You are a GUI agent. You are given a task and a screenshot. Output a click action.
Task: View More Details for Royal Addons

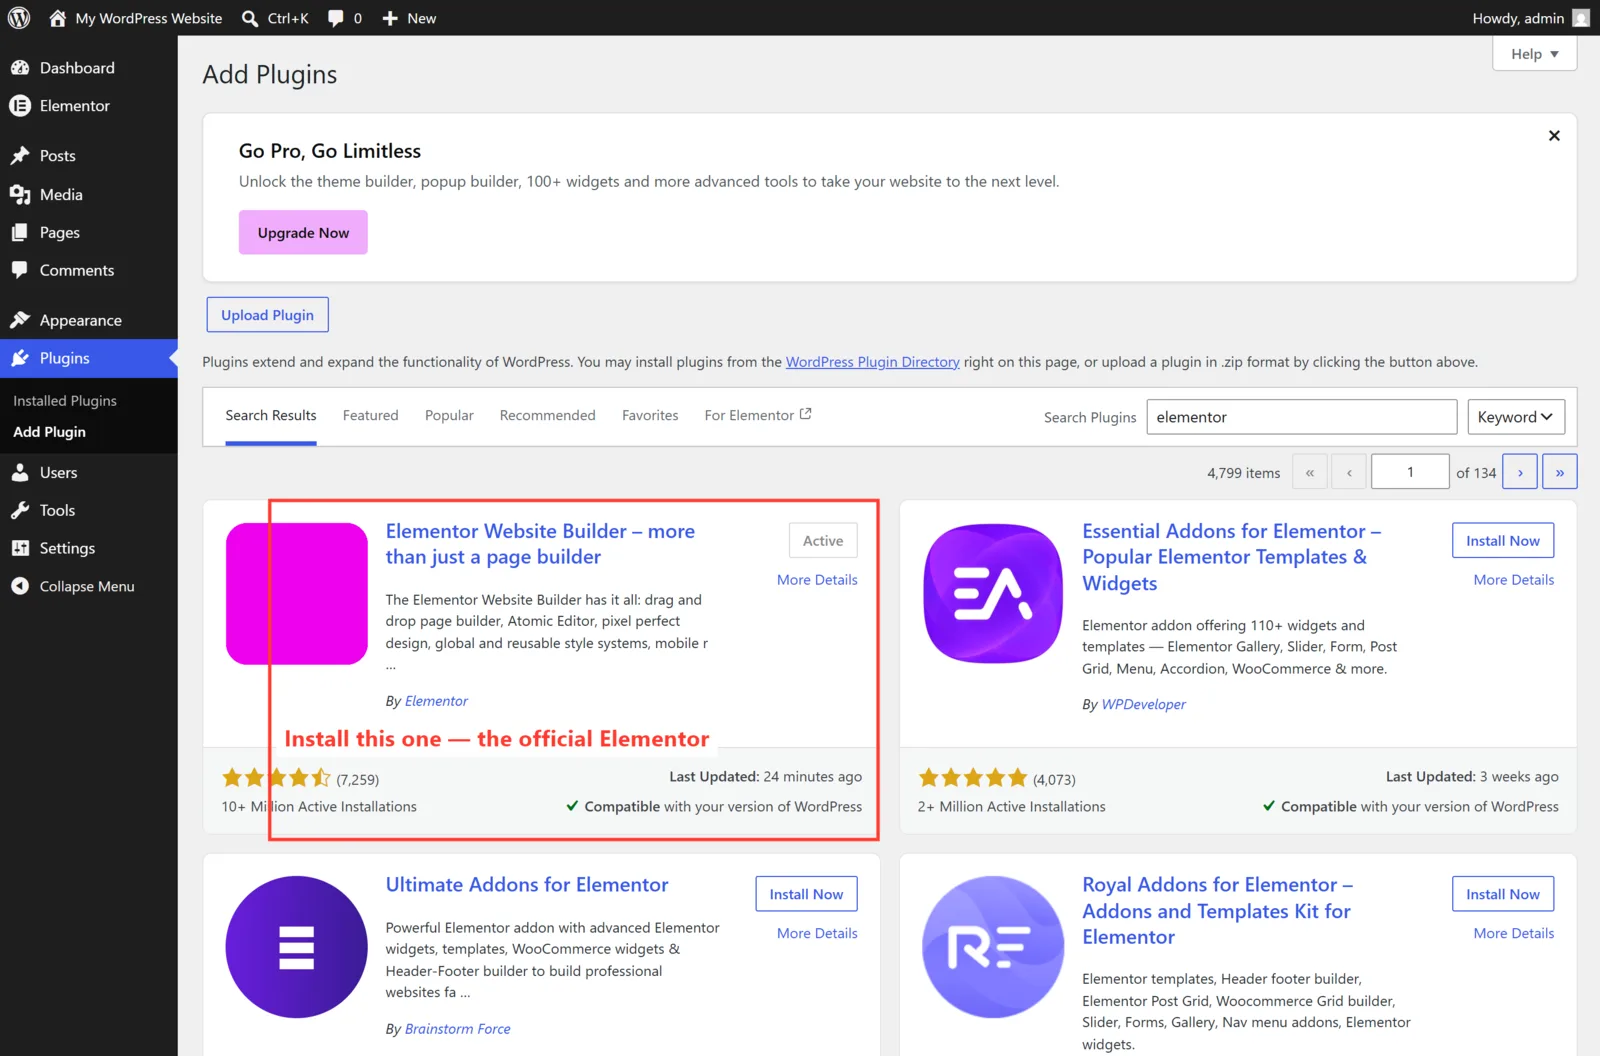(1513, 933)
